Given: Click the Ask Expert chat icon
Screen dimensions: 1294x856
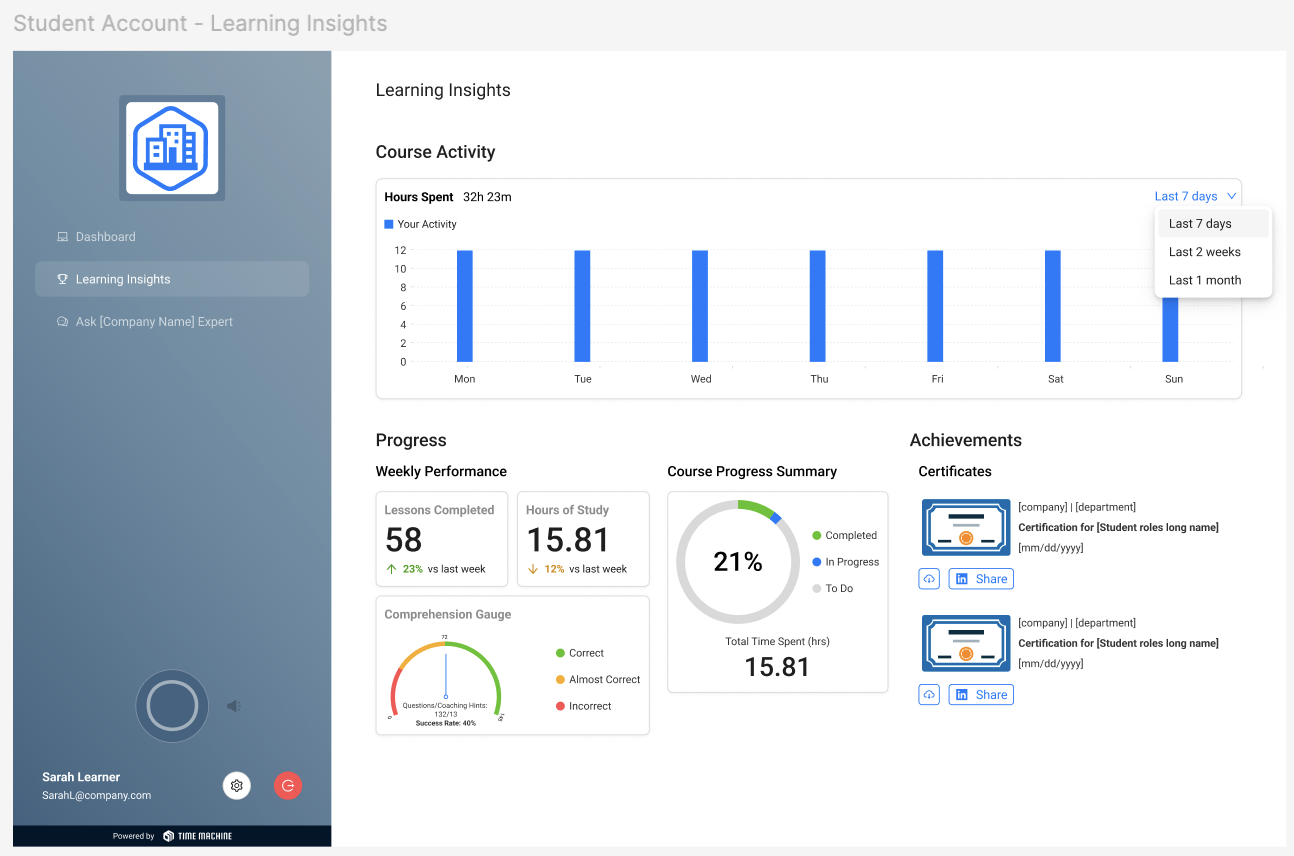Looking at the screenshot, I should tap(62, 322).
